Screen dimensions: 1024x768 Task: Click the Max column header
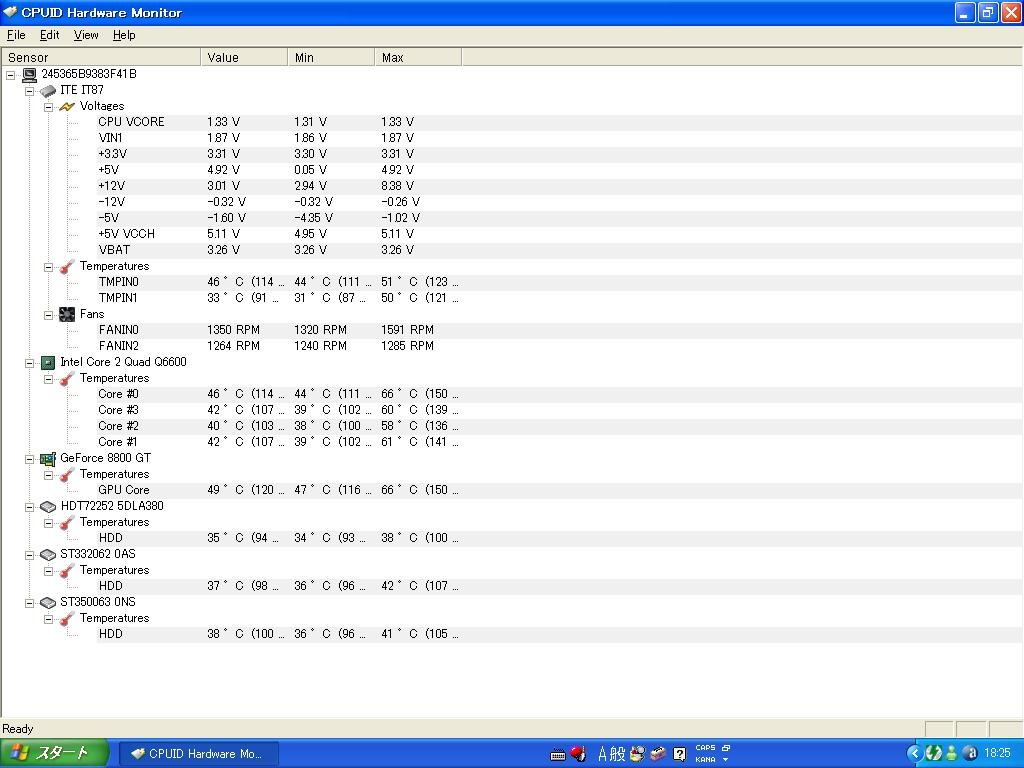tap(418, 57)
